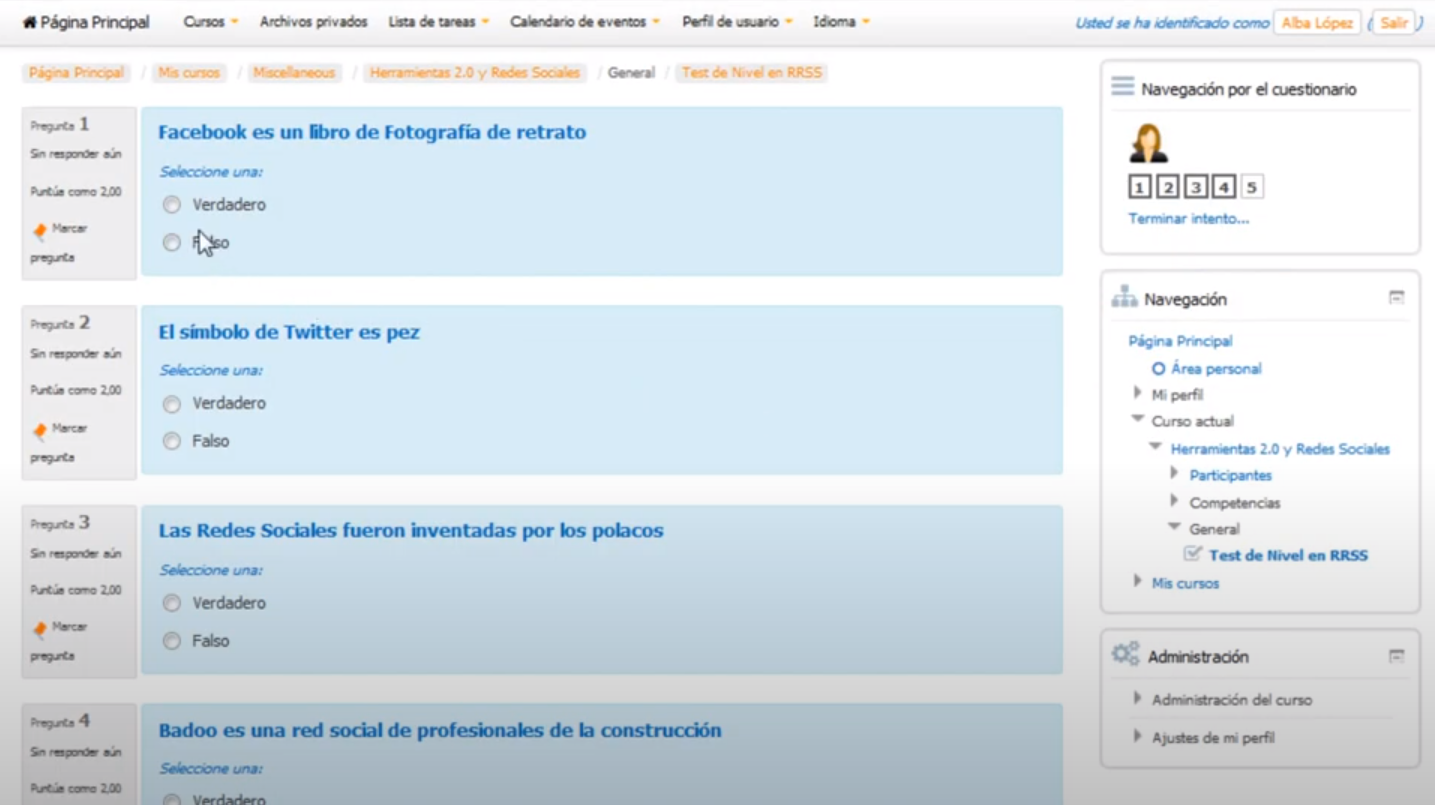
Task: Click the circle icon beside Área personal
Action: (1158, 369)
